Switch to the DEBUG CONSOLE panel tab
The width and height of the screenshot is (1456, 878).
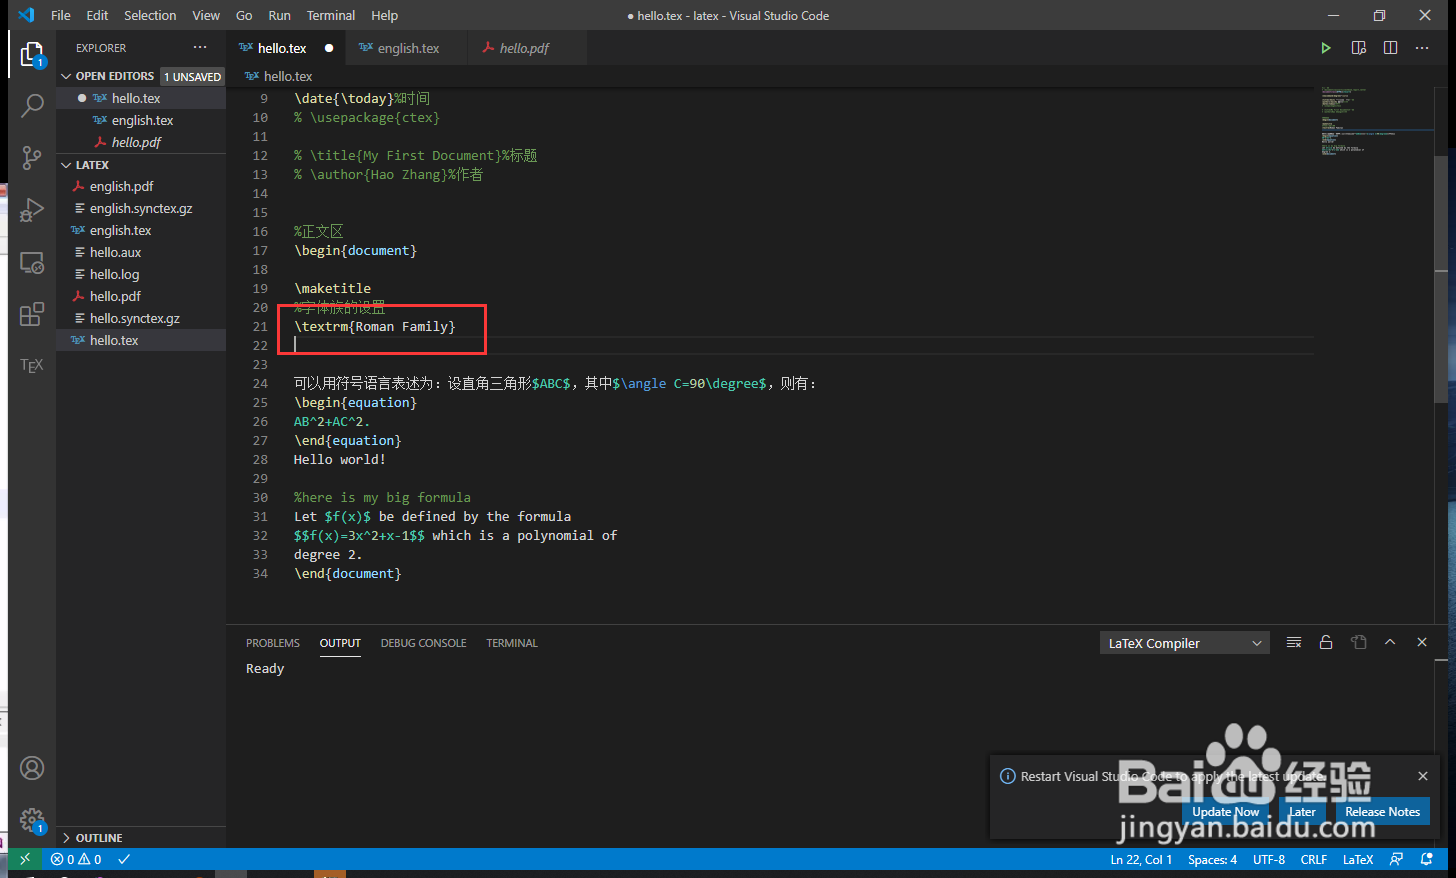click(x=424, y=643)
